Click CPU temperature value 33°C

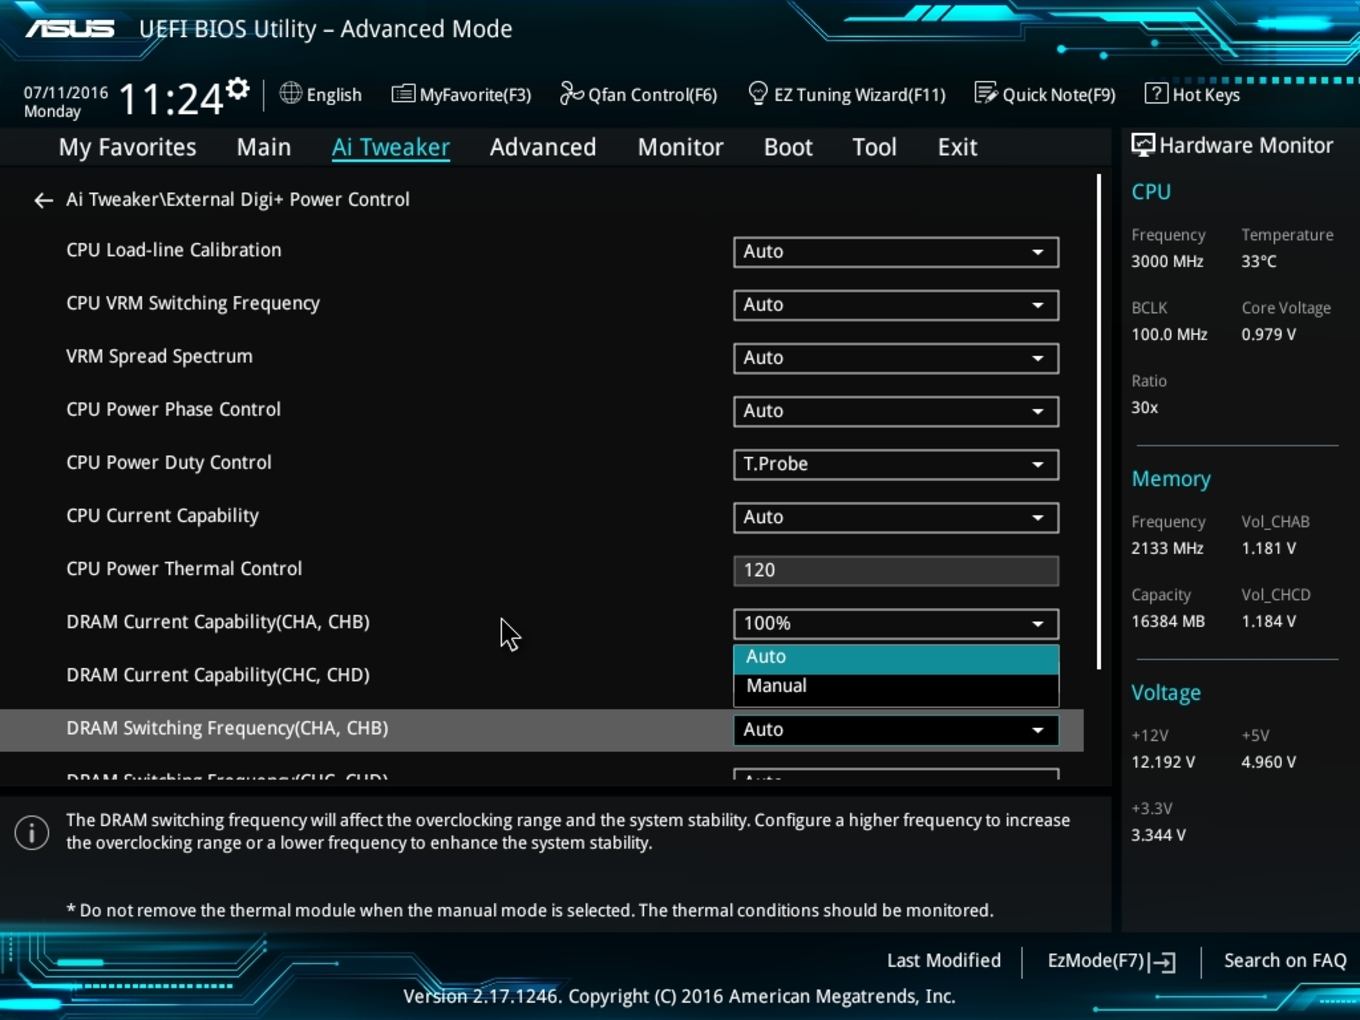coord(1259,261)
